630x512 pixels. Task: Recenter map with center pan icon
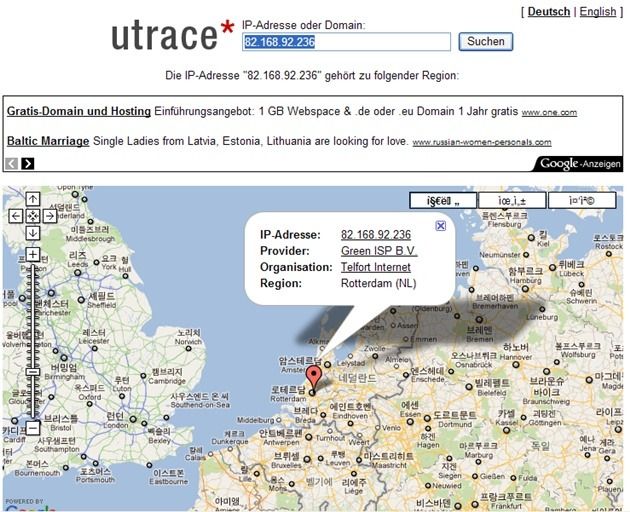click(33, 216)
